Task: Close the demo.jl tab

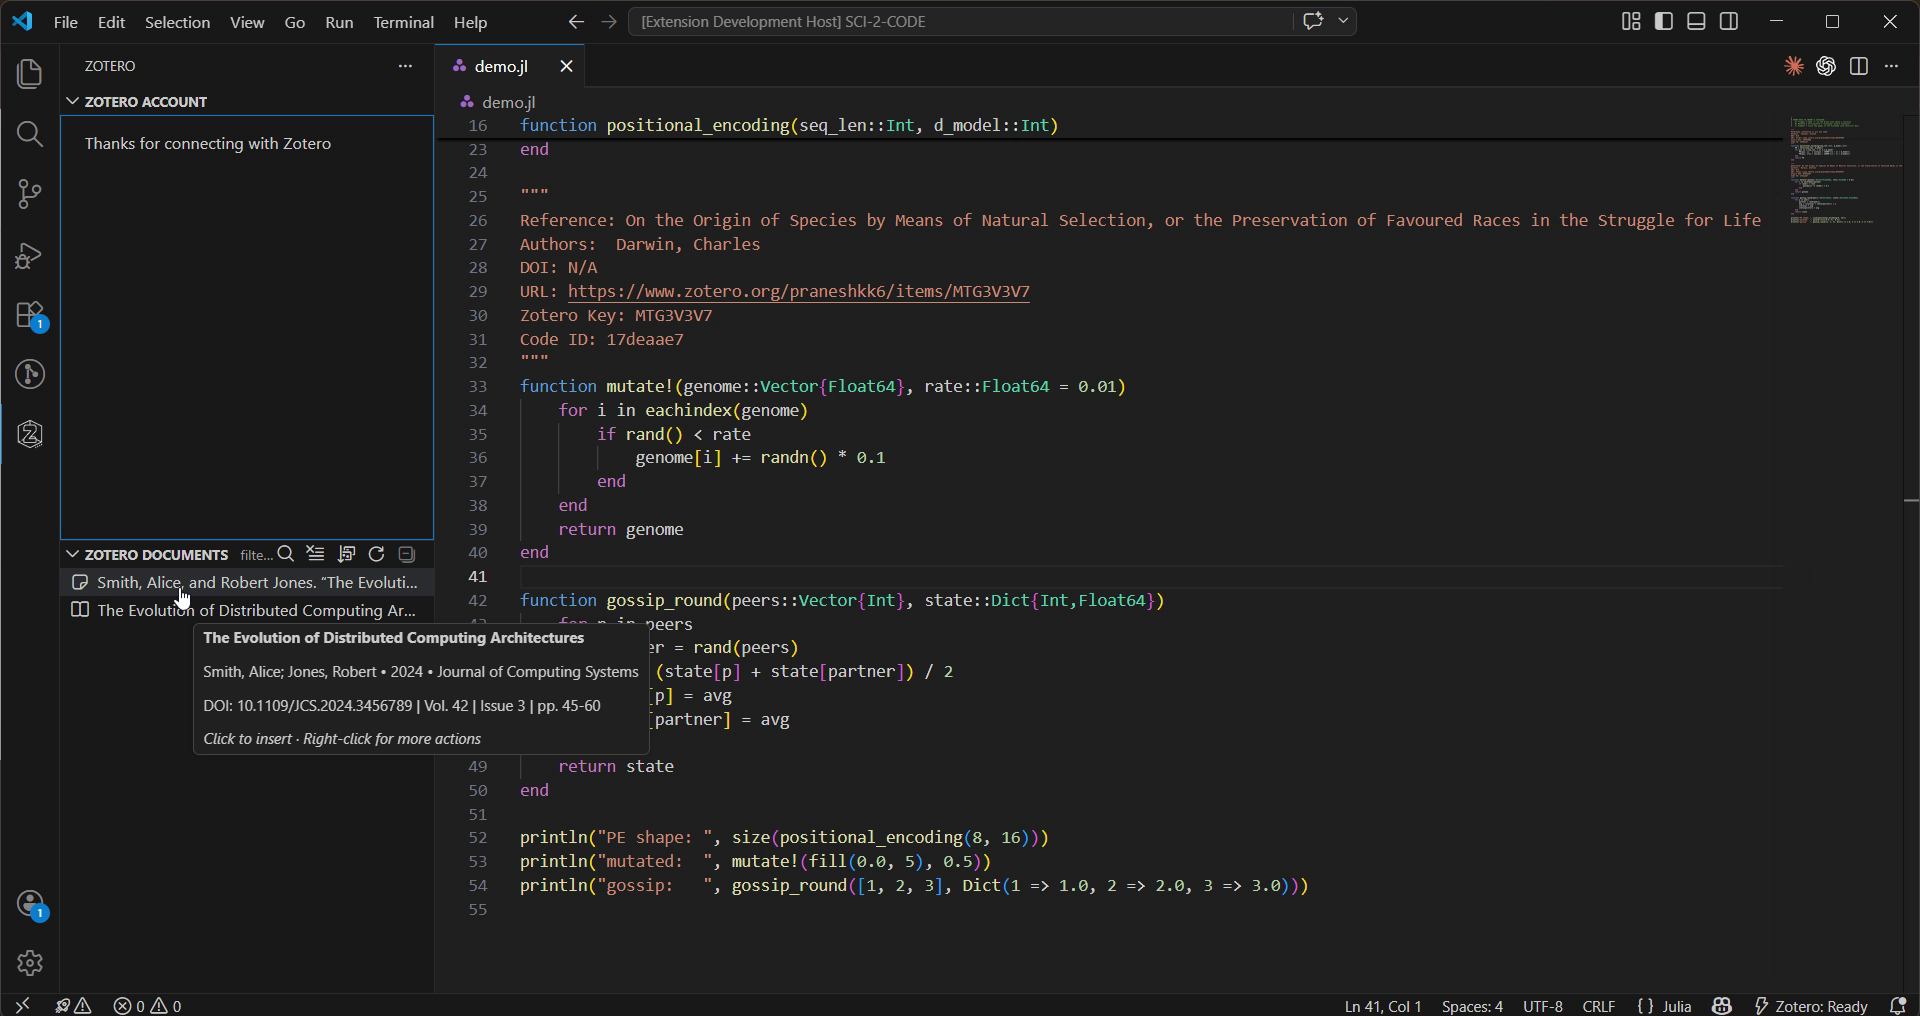Action: (566, 66)
